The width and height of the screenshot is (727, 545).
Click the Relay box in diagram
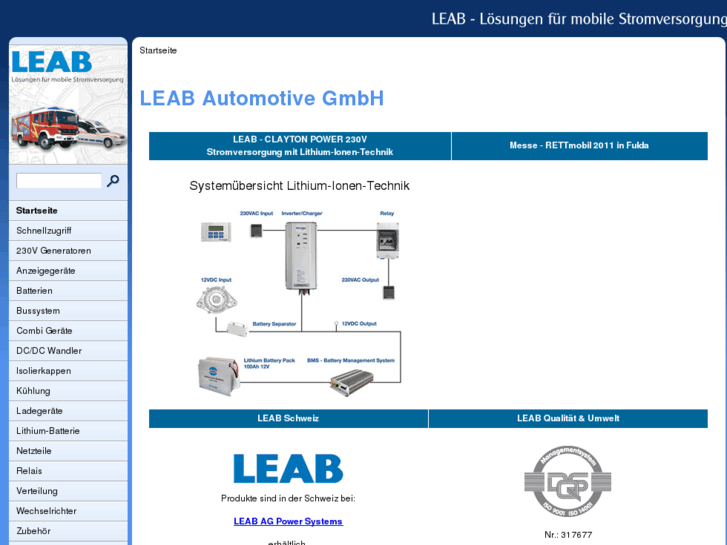(x=387, y=240)
